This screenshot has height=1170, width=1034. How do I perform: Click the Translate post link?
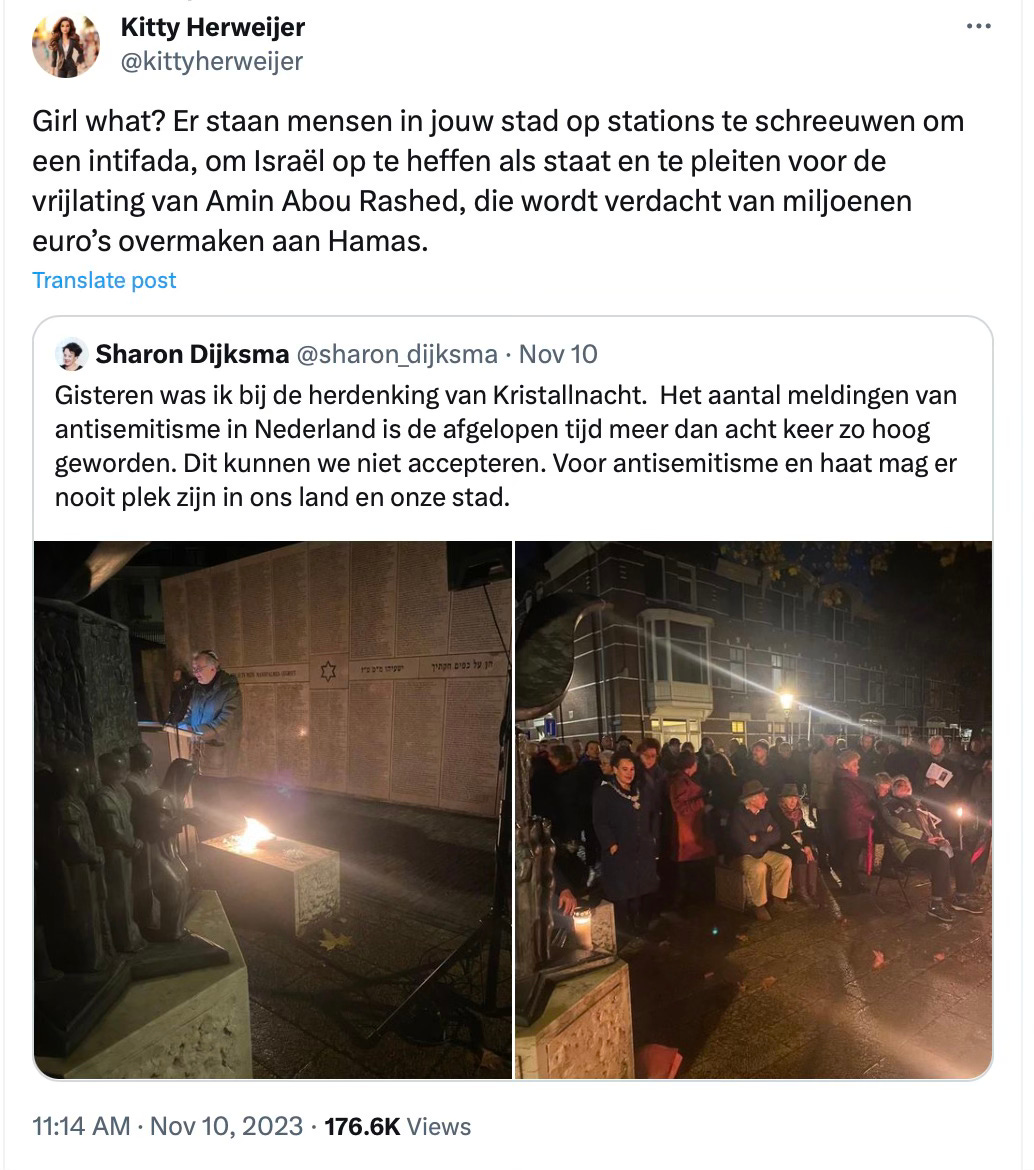click(104, 280)
